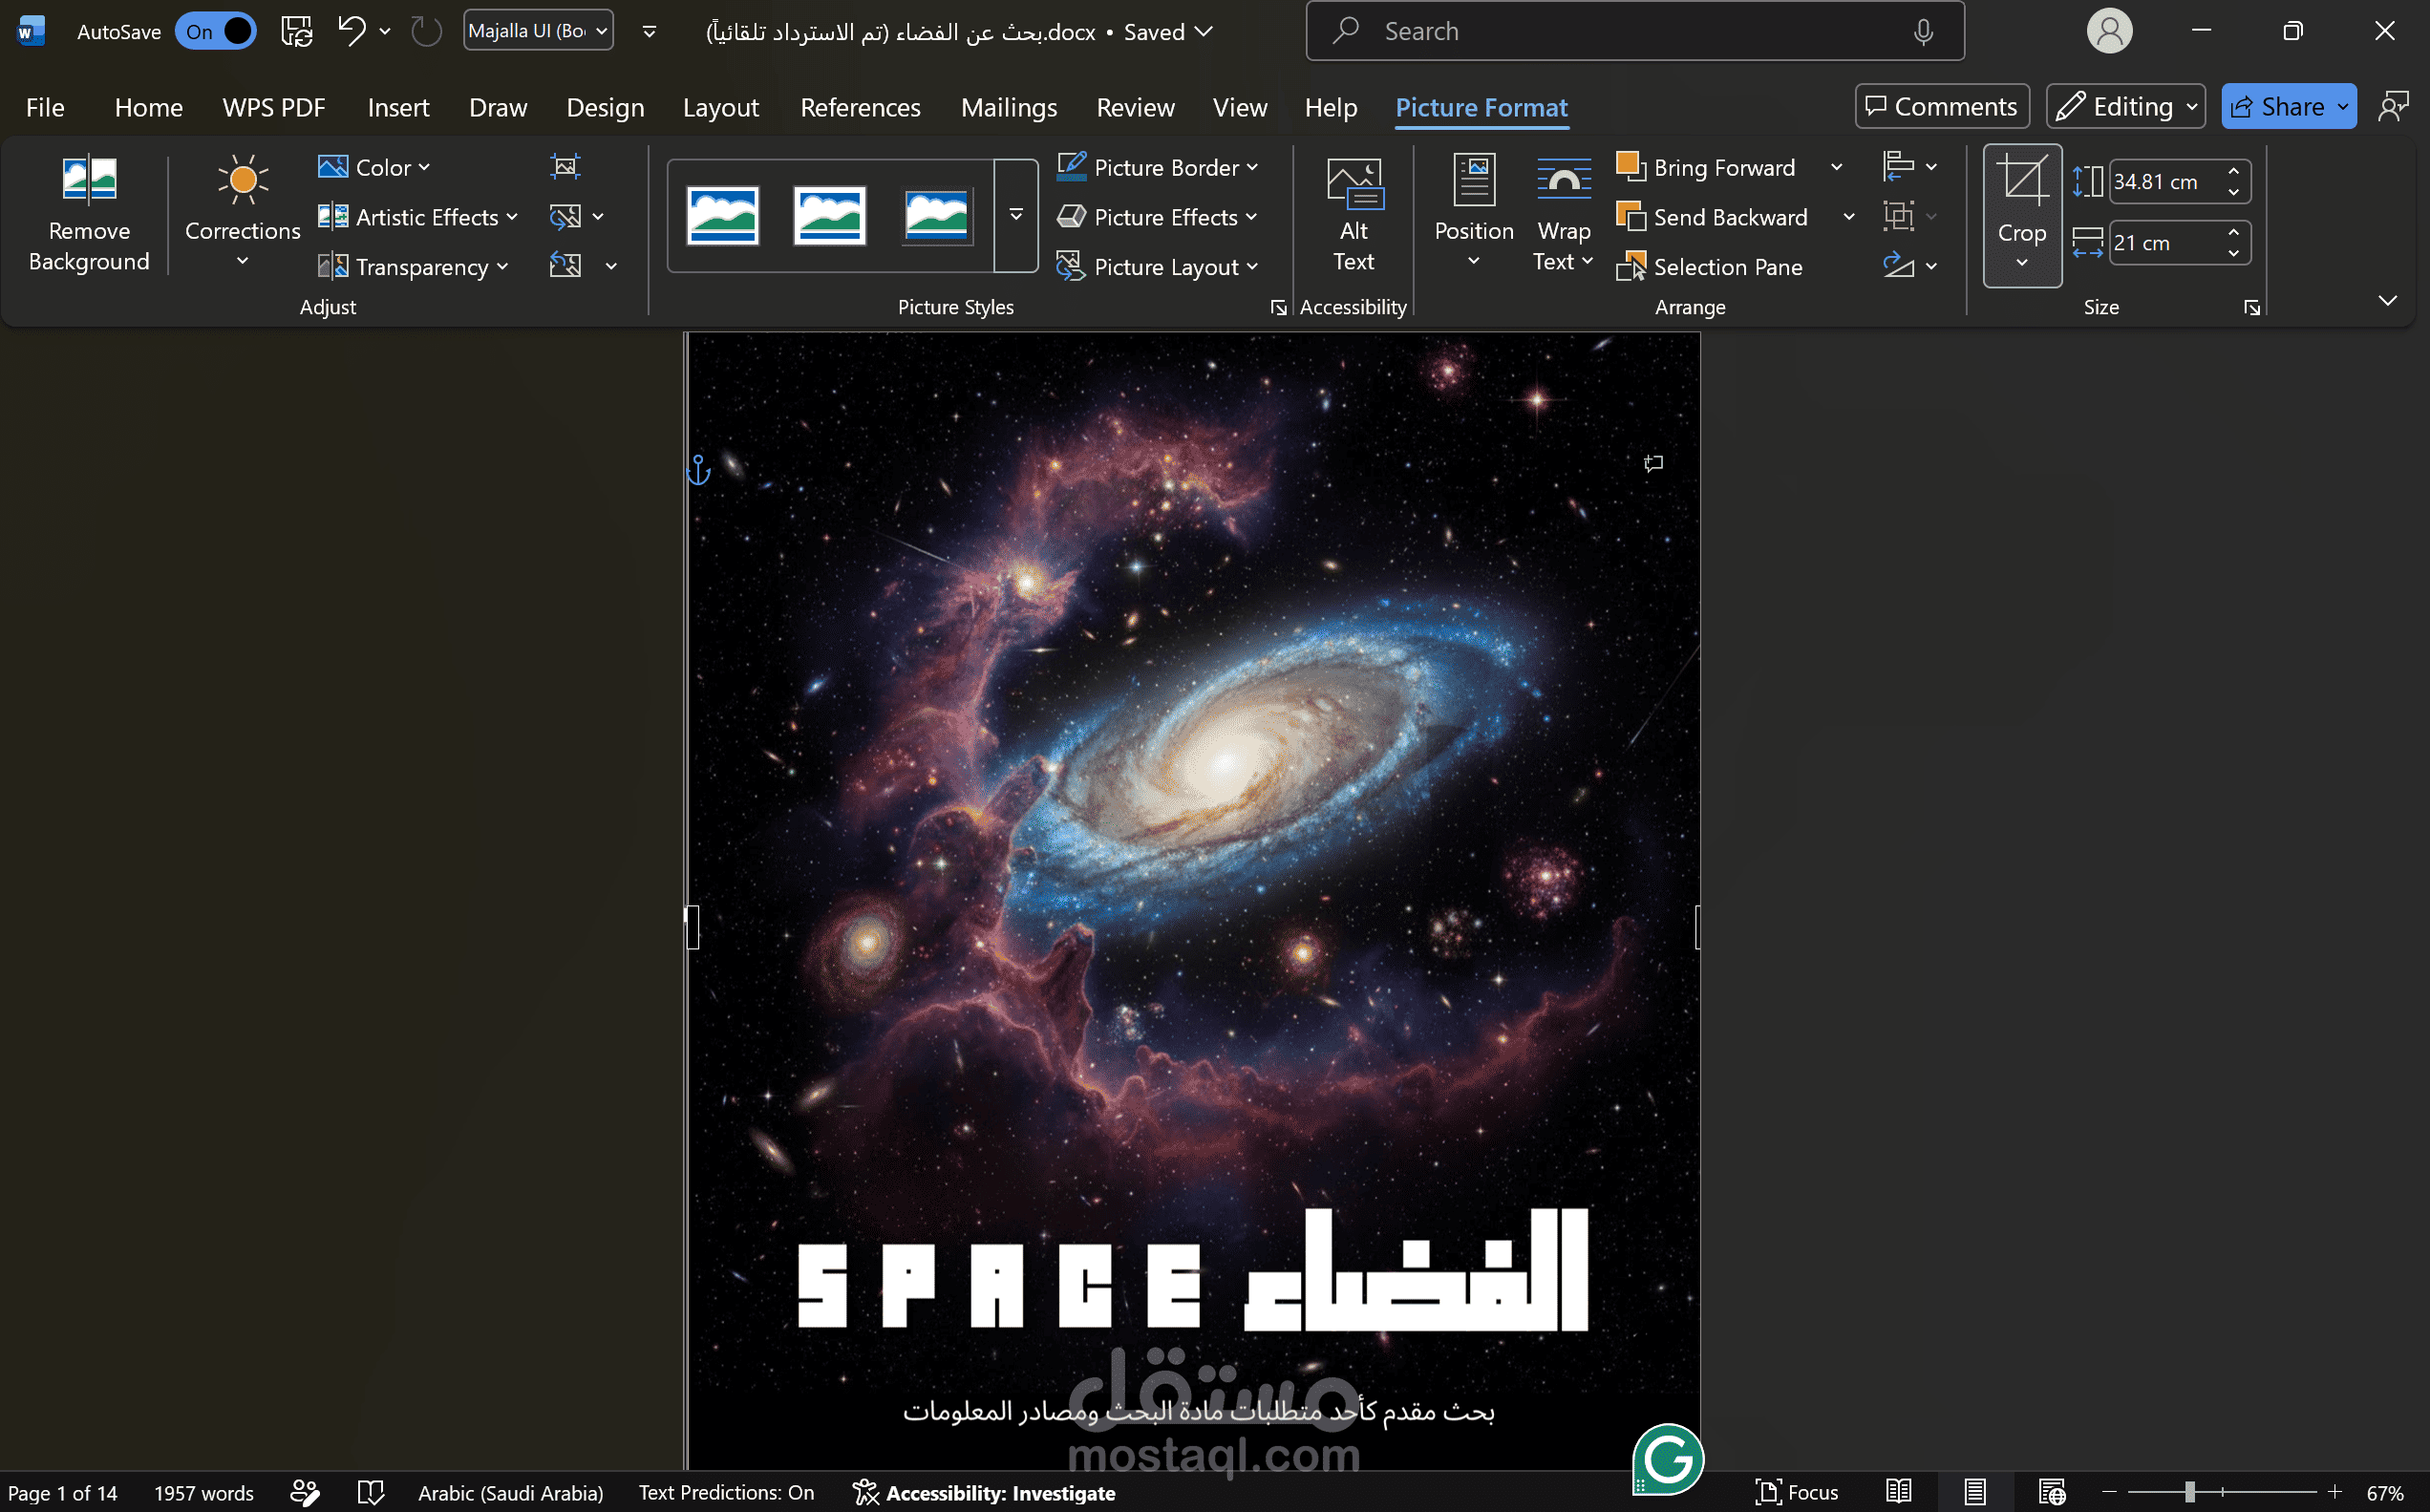Open the File menu

(x=45, y=107)
